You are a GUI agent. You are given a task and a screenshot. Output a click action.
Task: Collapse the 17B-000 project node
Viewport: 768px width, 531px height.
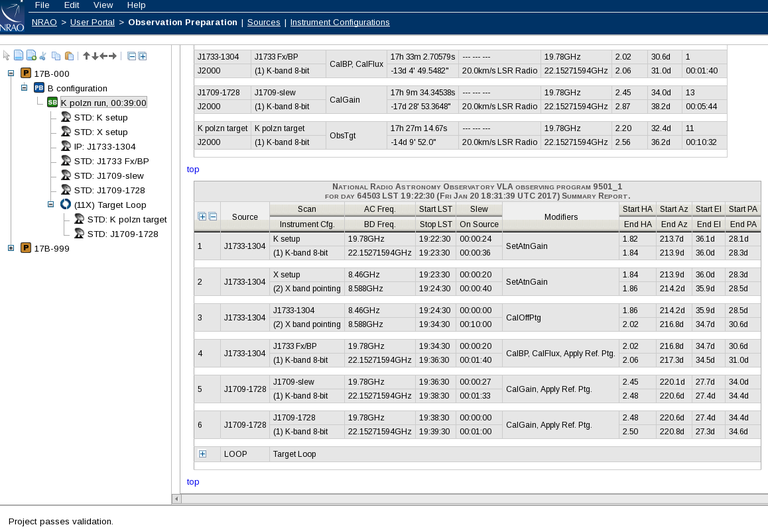[11, 73]
